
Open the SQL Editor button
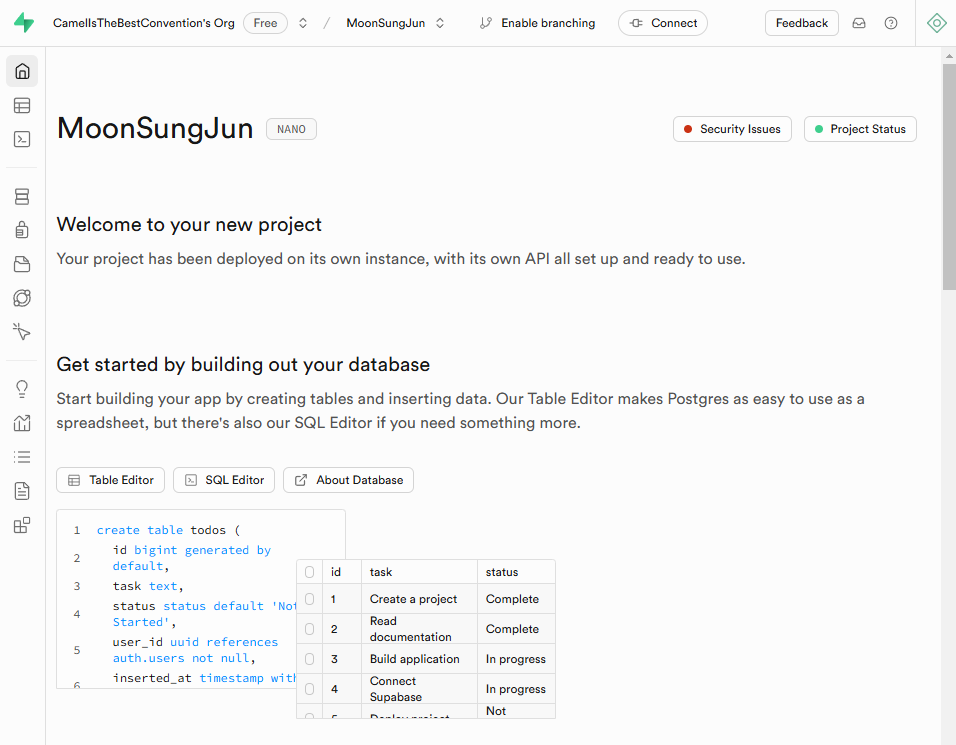click(x=224, y=480)
